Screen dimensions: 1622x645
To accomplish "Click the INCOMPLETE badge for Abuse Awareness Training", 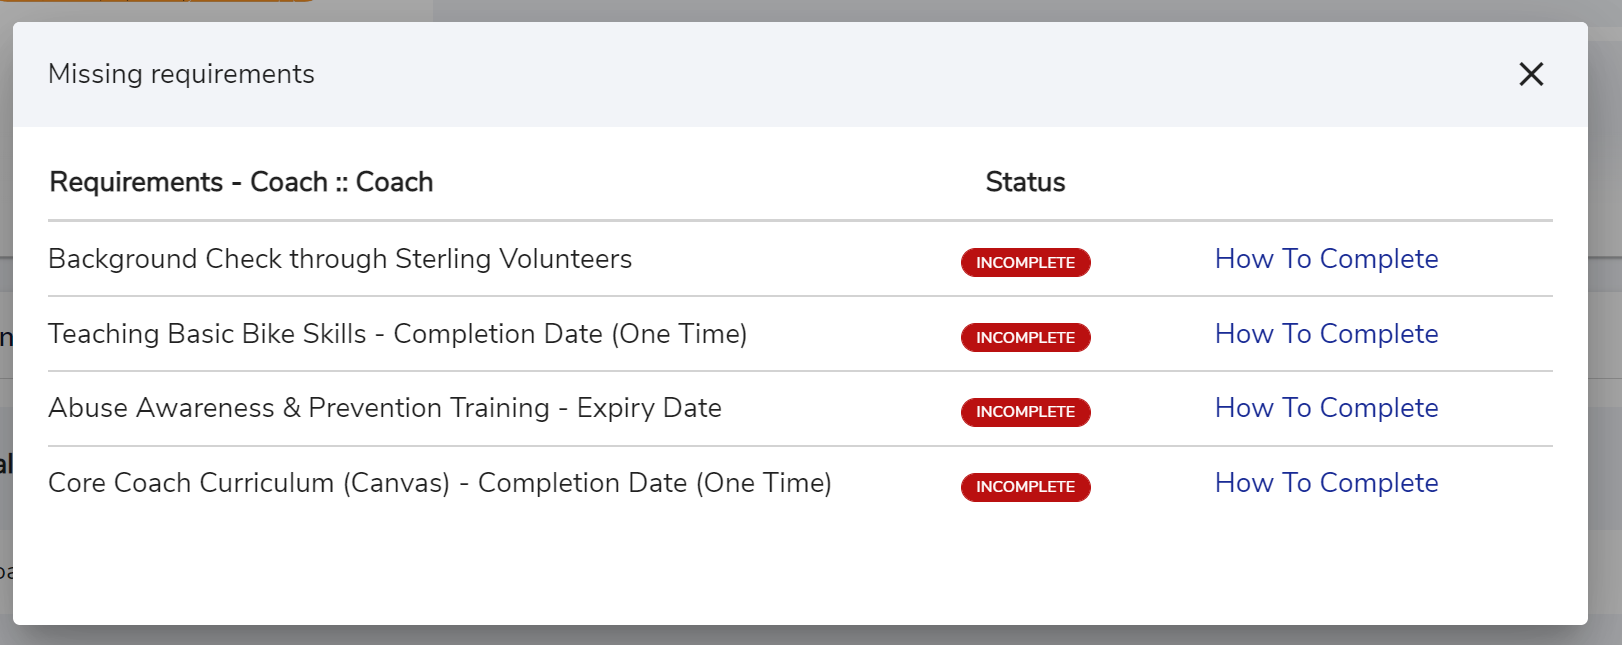I will click(x=1025, y=412).
